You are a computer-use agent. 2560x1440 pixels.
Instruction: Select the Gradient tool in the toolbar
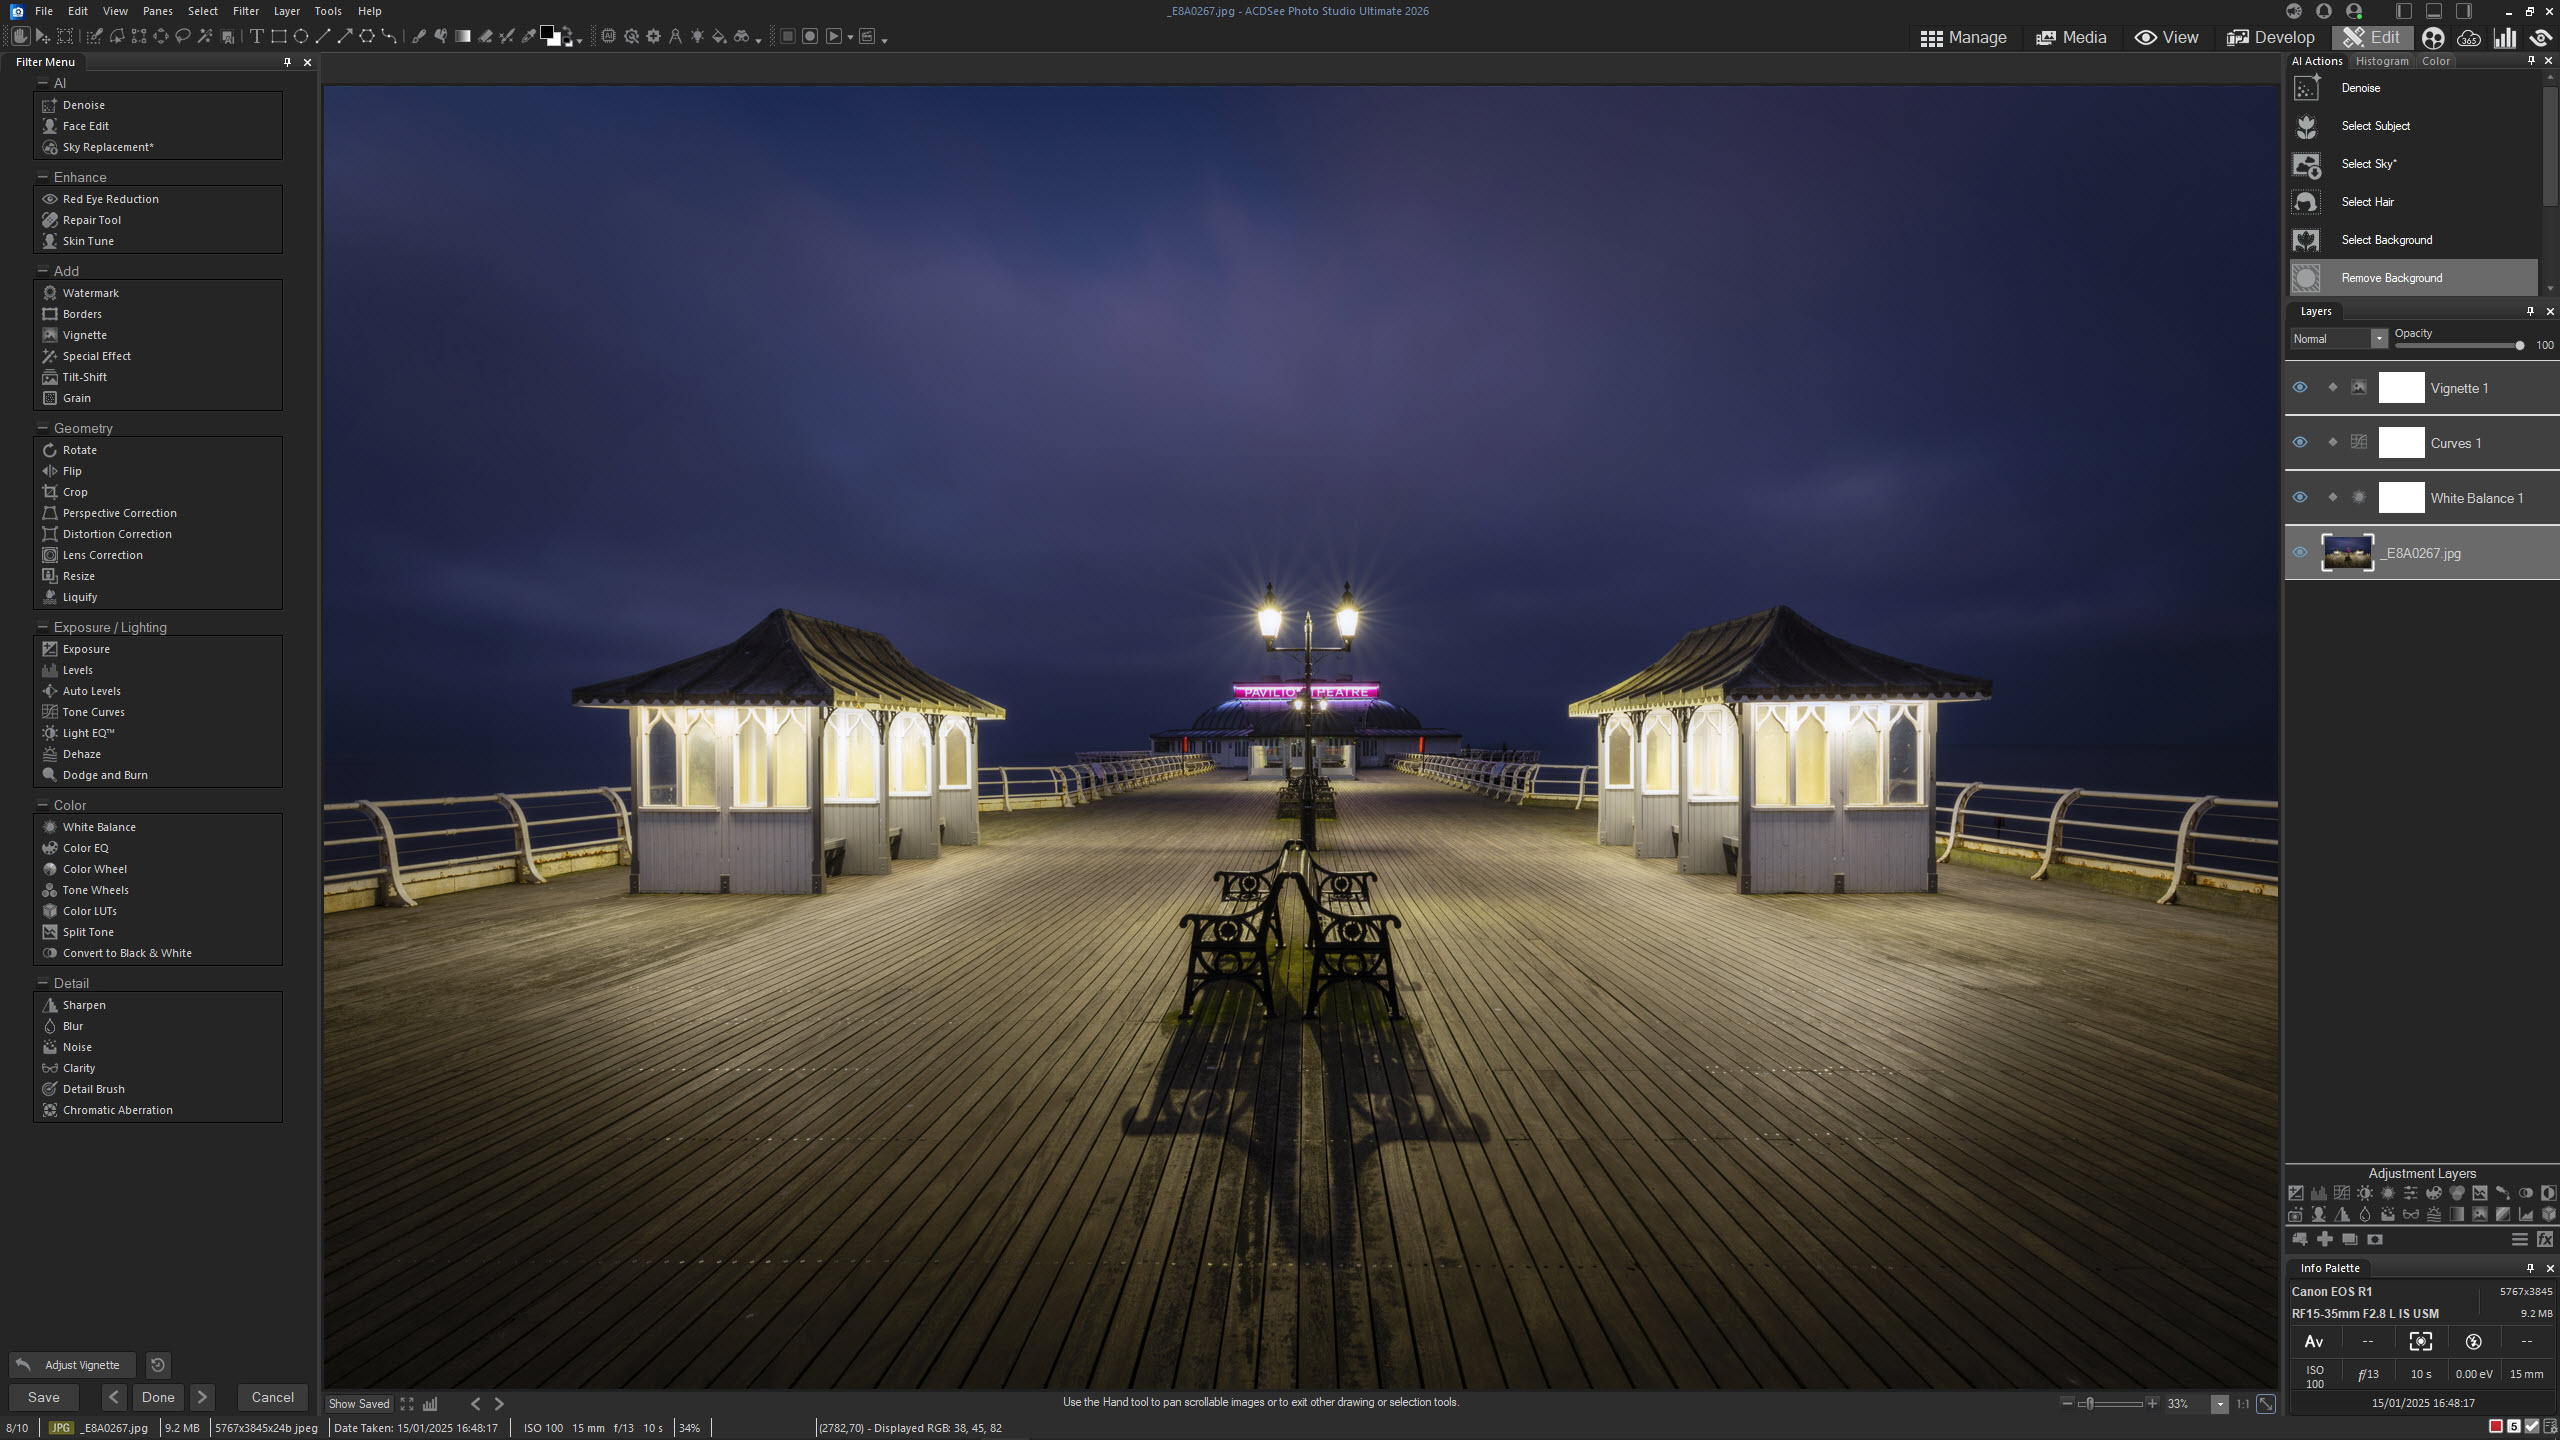point(463,36)
